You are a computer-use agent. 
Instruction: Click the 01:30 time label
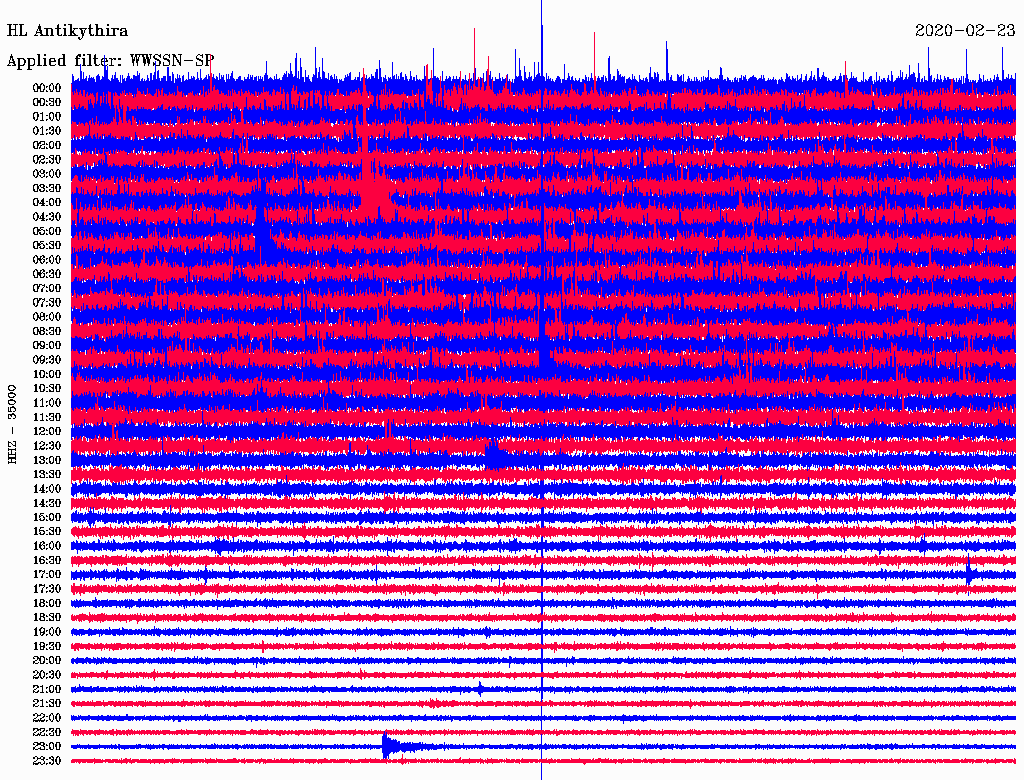pyautogui.click(x=47, y=131)
